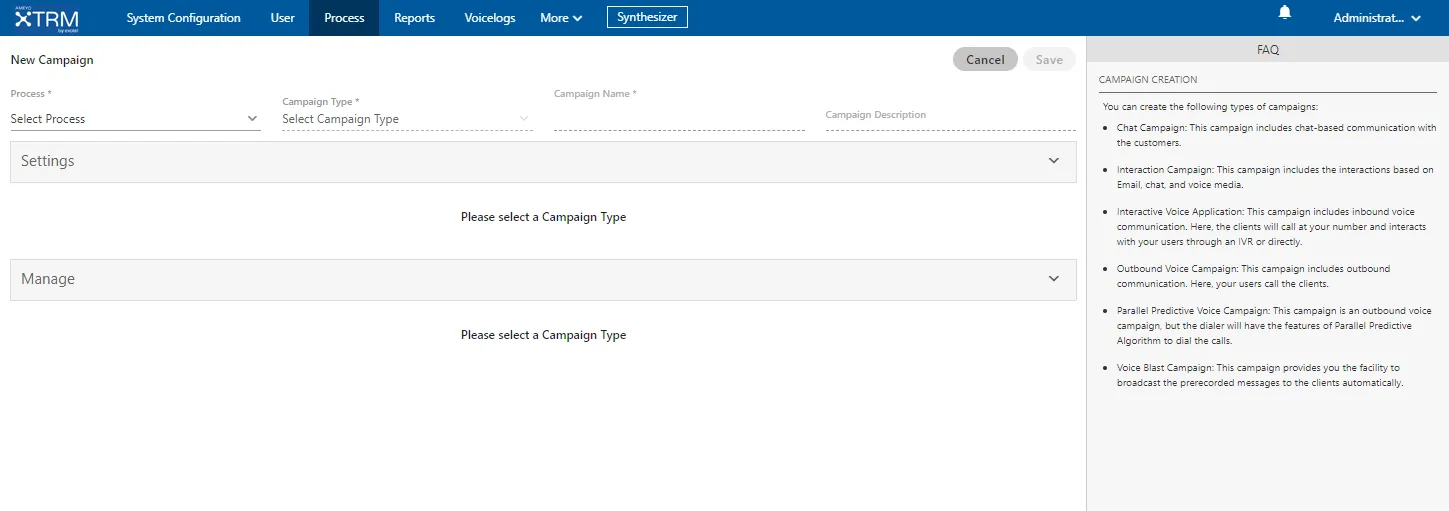
Task: Expand the Settings section chevron
Action: pos(1053,161)
